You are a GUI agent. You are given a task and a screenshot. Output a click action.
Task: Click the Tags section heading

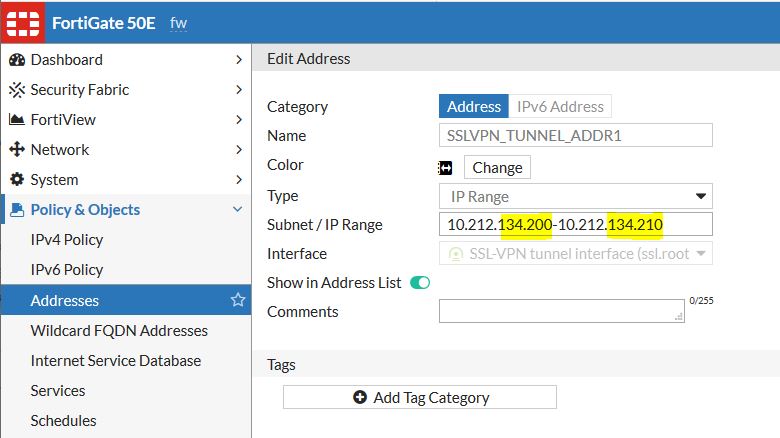point(281,365)
